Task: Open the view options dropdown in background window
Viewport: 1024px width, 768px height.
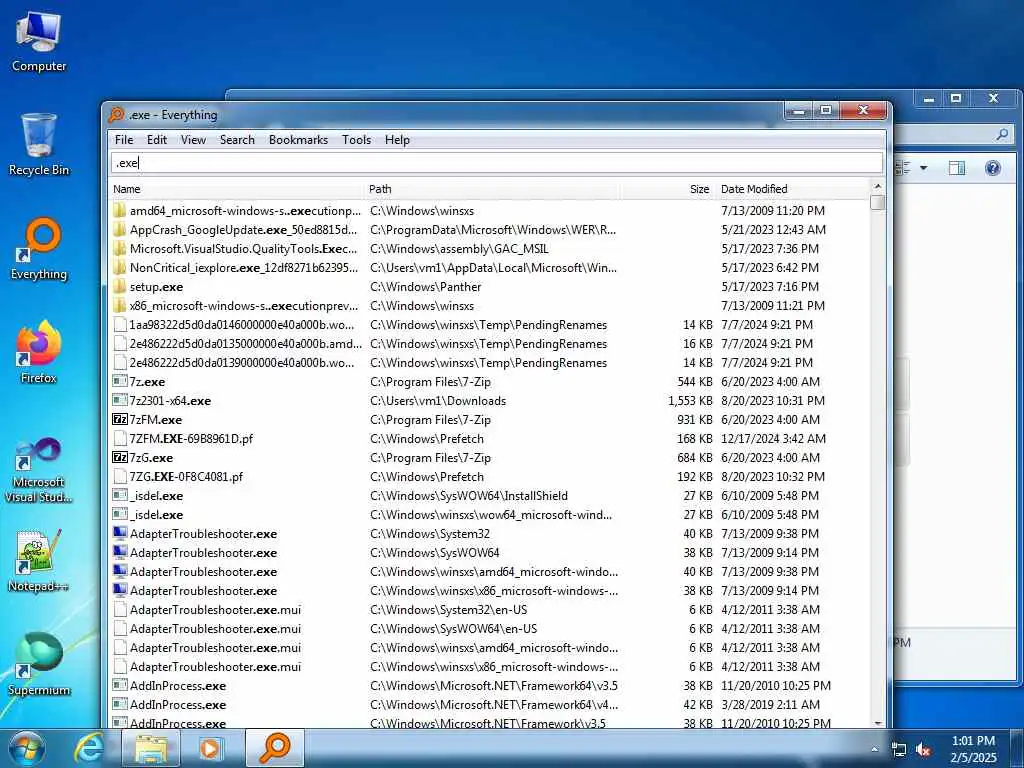Action: click(x=923, y=168)
